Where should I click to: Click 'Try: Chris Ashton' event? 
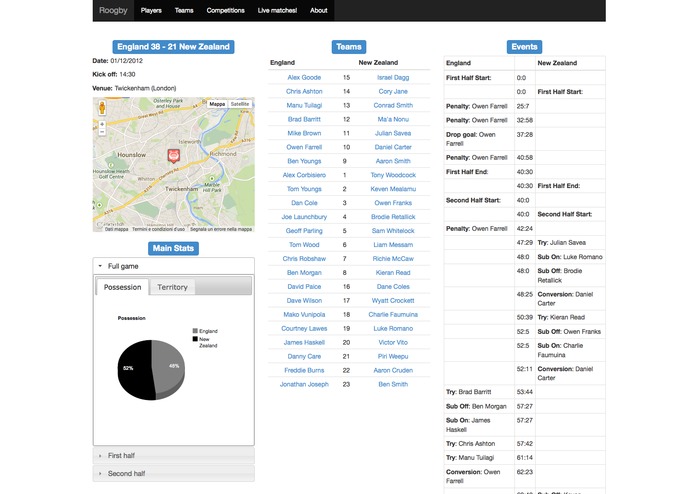tap(470, 443)
